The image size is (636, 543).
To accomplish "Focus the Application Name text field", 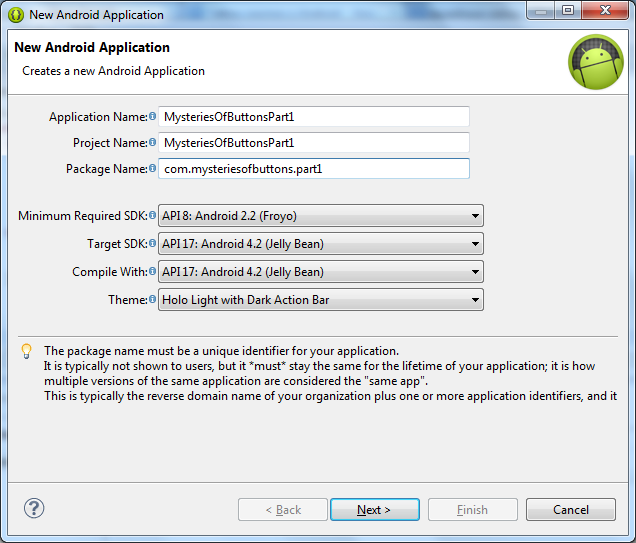I will pos(314,117).
